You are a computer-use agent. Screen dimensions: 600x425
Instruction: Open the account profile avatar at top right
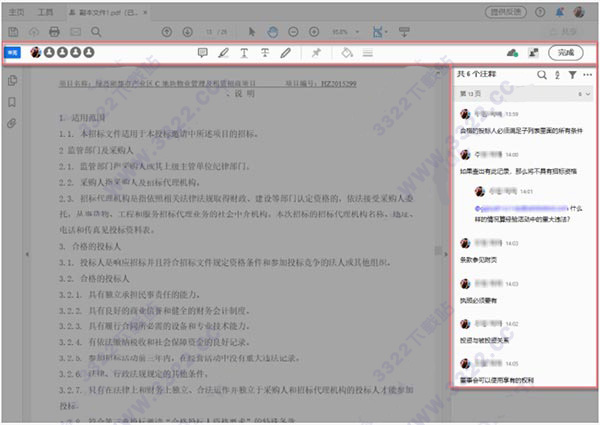[x=579, y=12]
